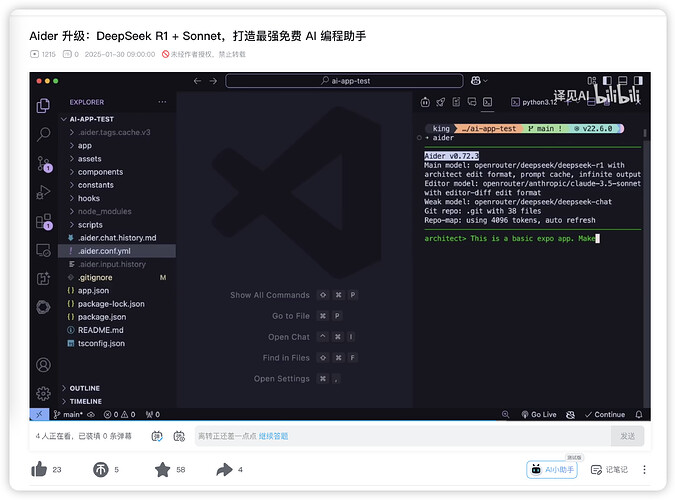
Task: Expand the assets folder
Action: [x=90, y=159]
